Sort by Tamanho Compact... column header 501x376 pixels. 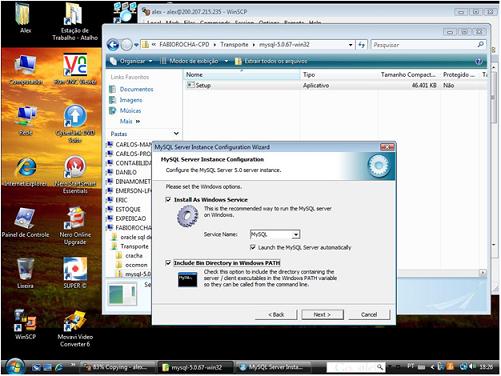pyautogui.click(x=409, y=75)
